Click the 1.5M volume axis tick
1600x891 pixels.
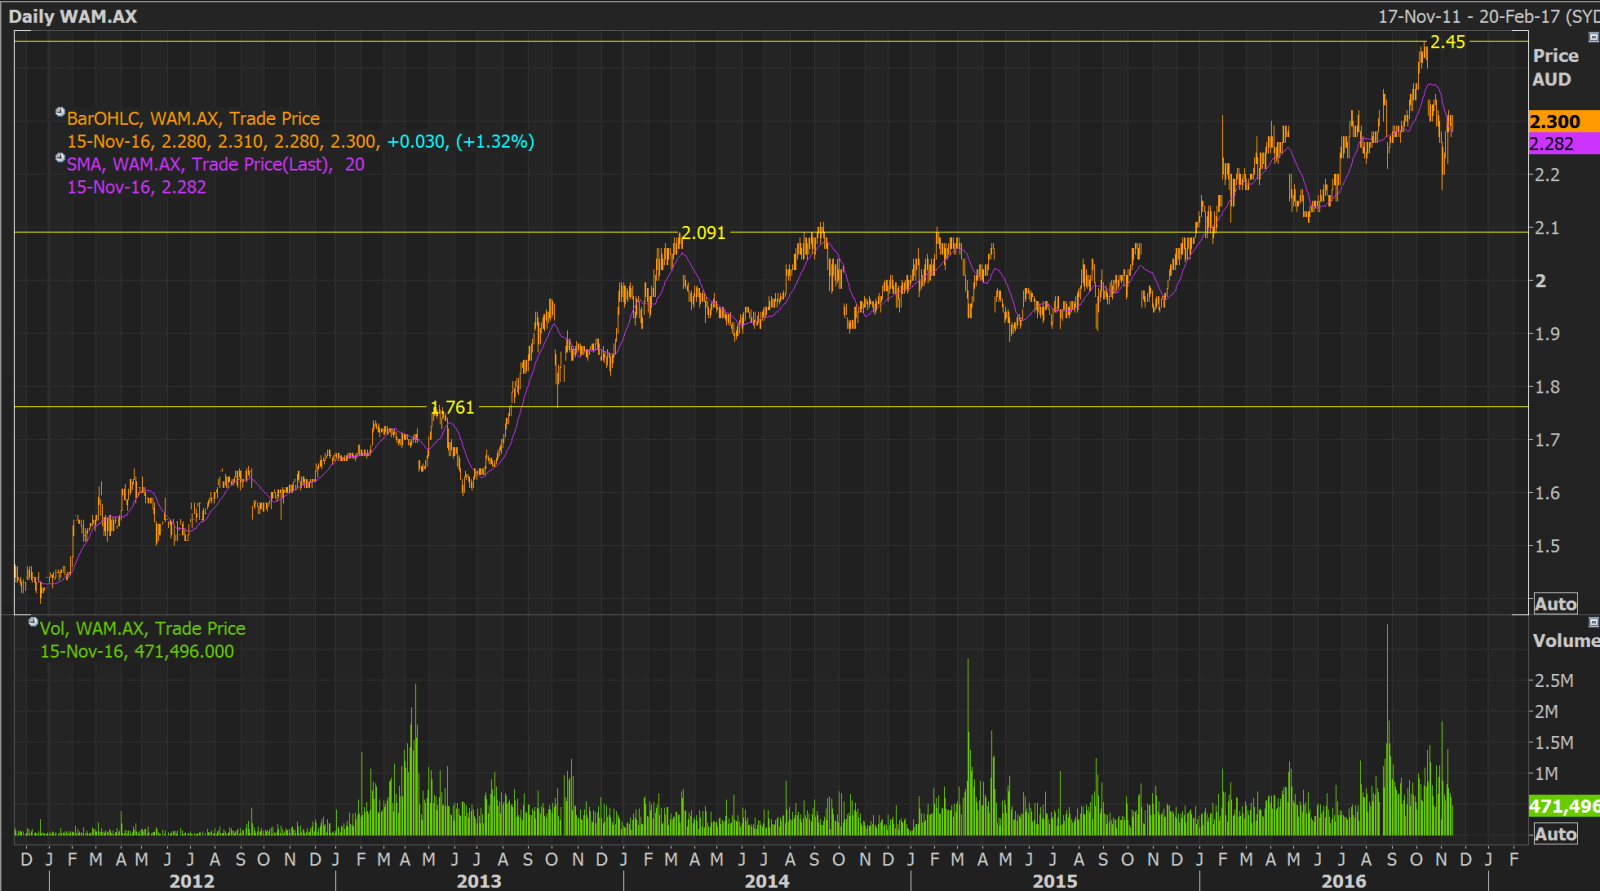pos(1554,743)
